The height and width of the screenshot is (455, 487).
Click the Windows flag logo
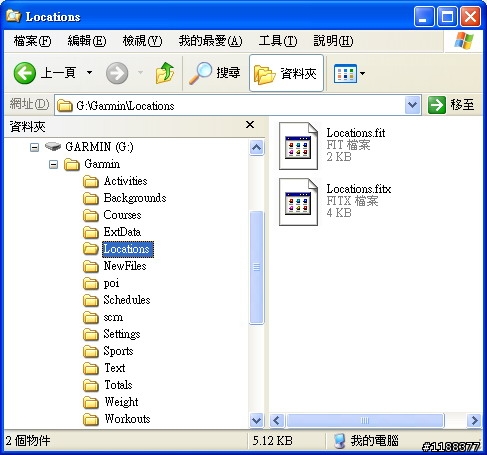coord(464,41)
